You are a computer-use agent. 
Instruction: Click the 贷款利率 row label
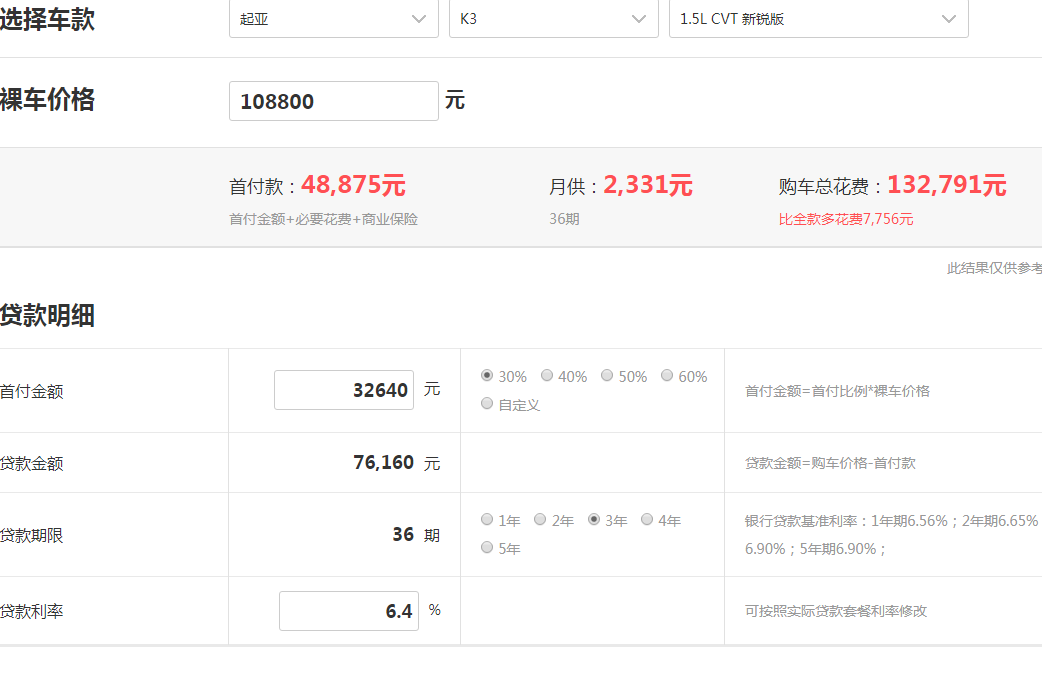pyautogui.click(x=31, y=611)
